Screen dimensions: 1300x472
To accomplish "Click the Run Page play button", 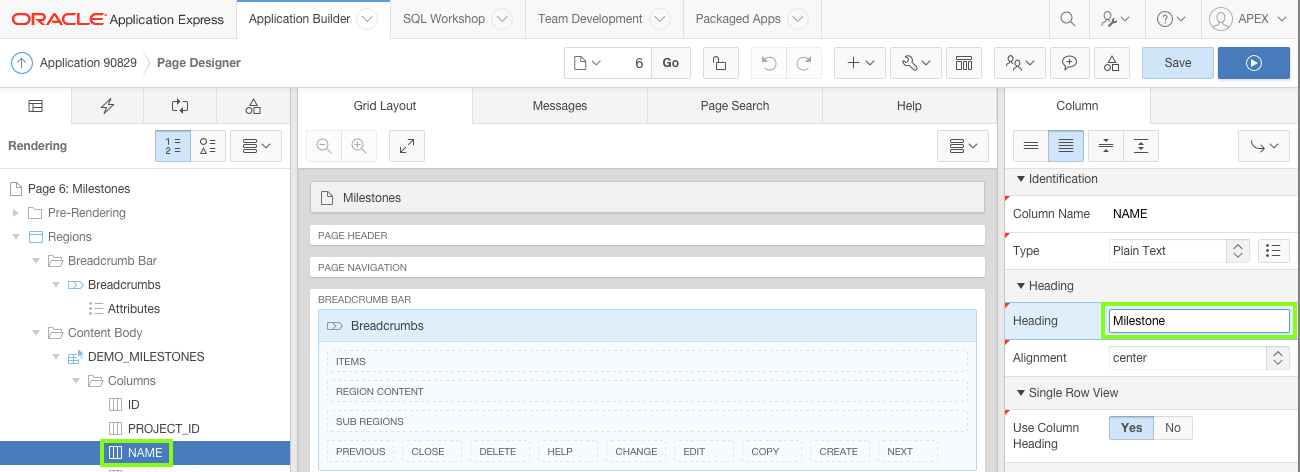I will click(x=1253, y=62).
